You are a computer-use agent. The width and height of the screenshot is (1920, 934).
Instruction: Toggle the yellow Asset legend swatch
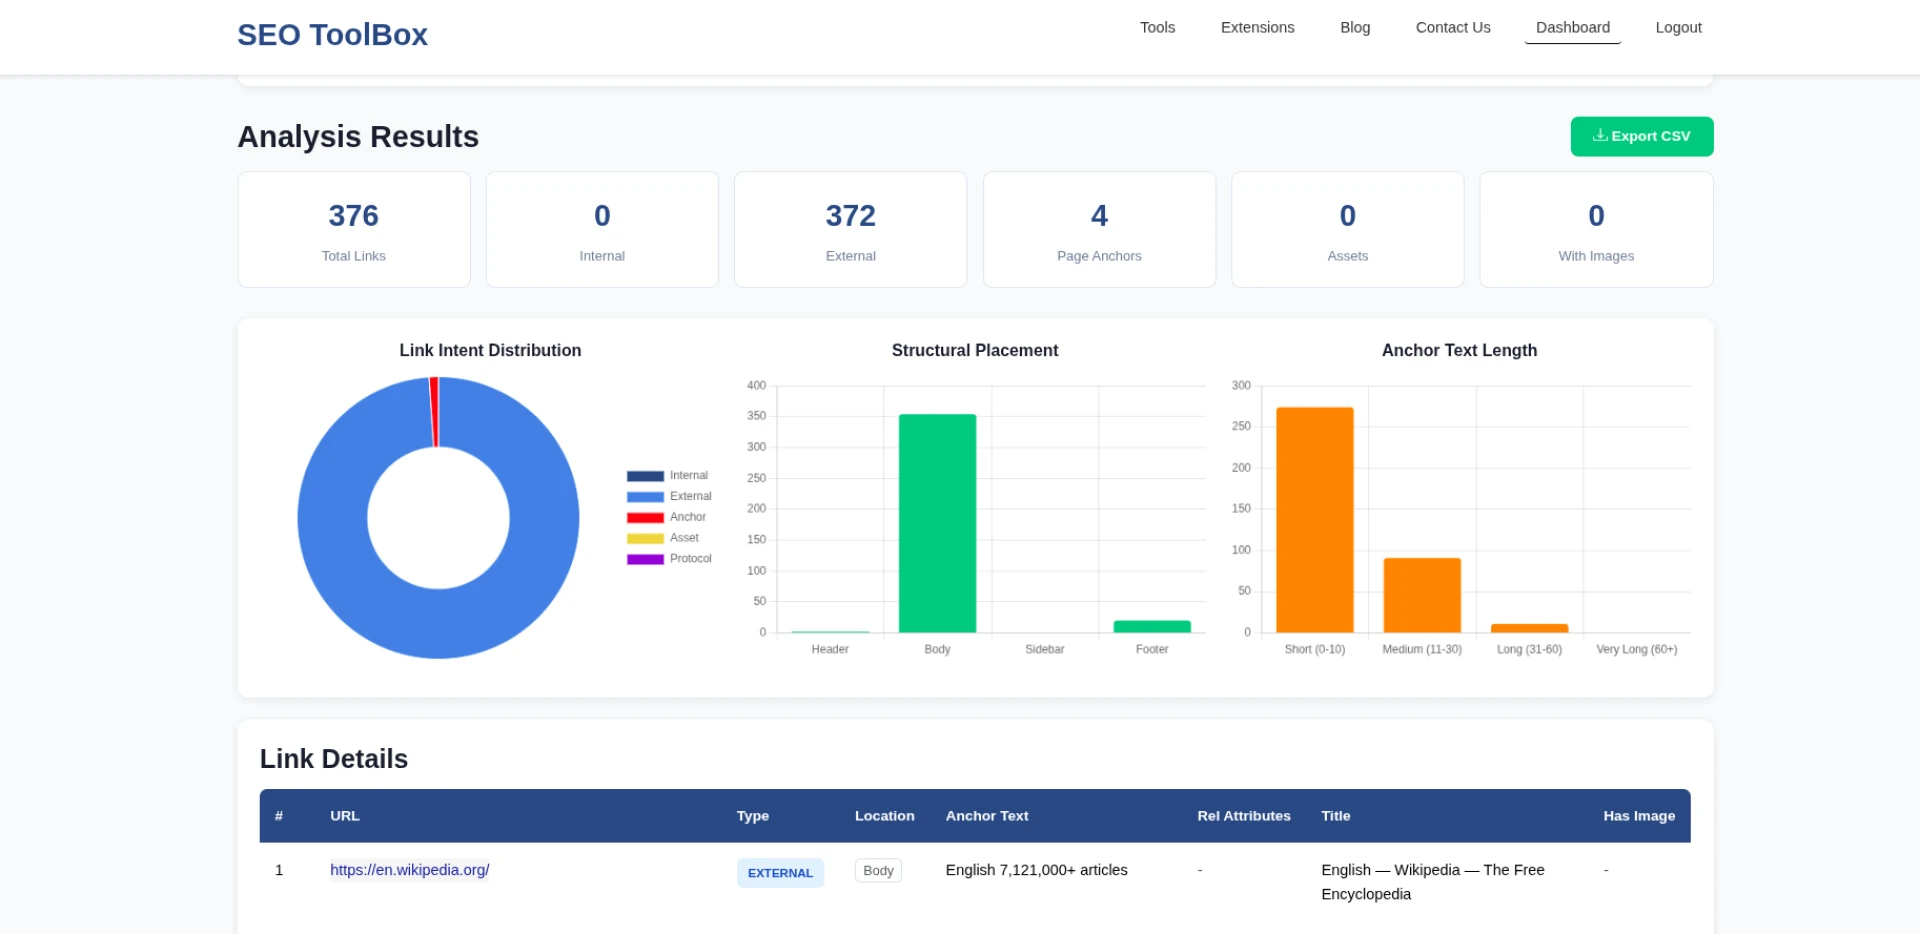pyautogui.click(x=645, y=539)
